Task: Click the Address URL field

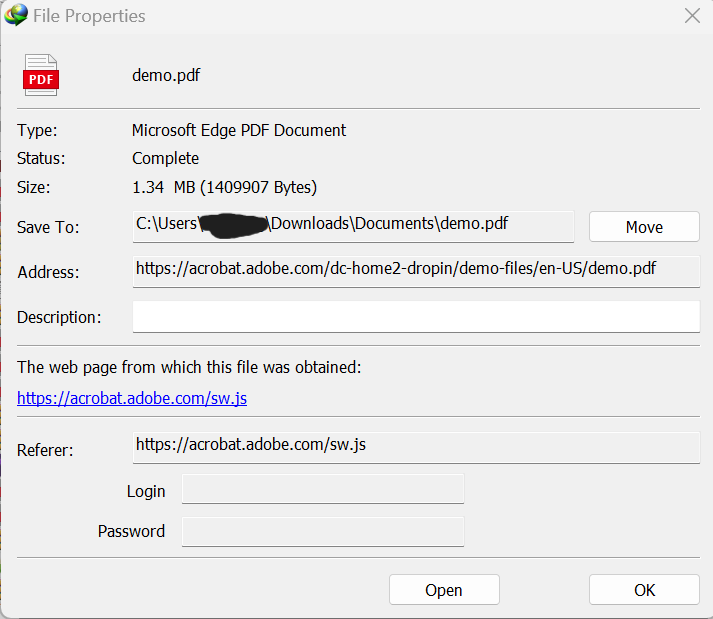Action: click(416, 271)
